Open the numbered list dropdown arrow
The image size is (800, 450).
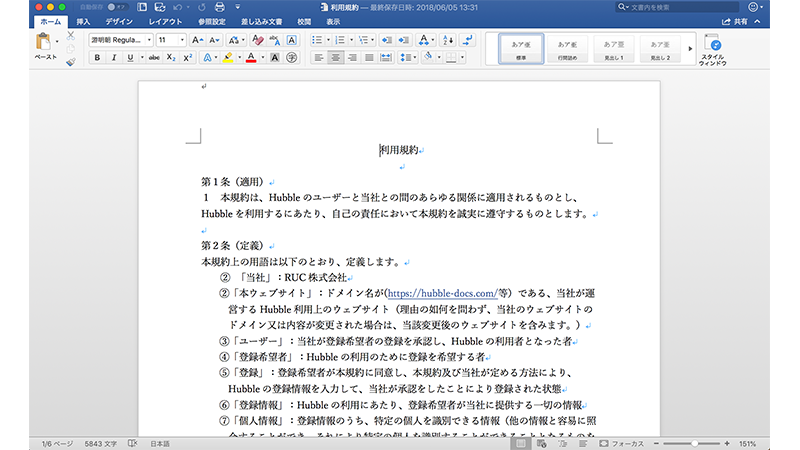351,40
